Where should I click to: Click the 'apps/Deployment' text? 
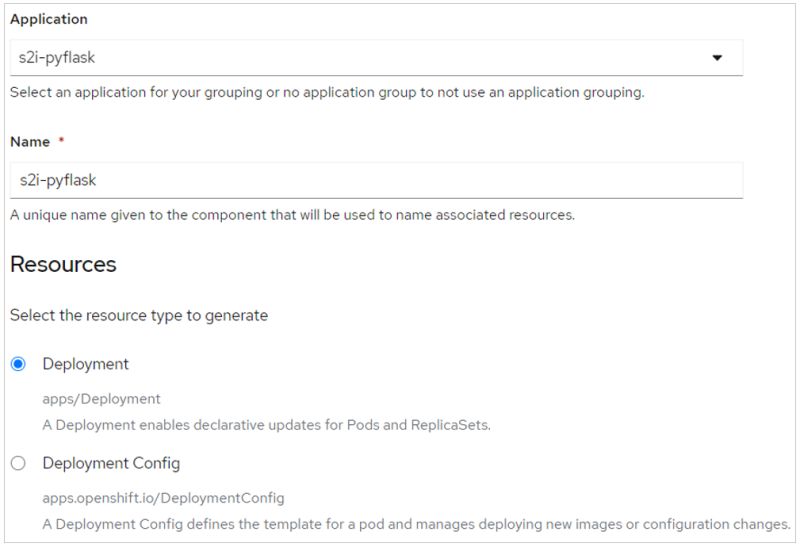pyautogui.click(x=101, y=399)
